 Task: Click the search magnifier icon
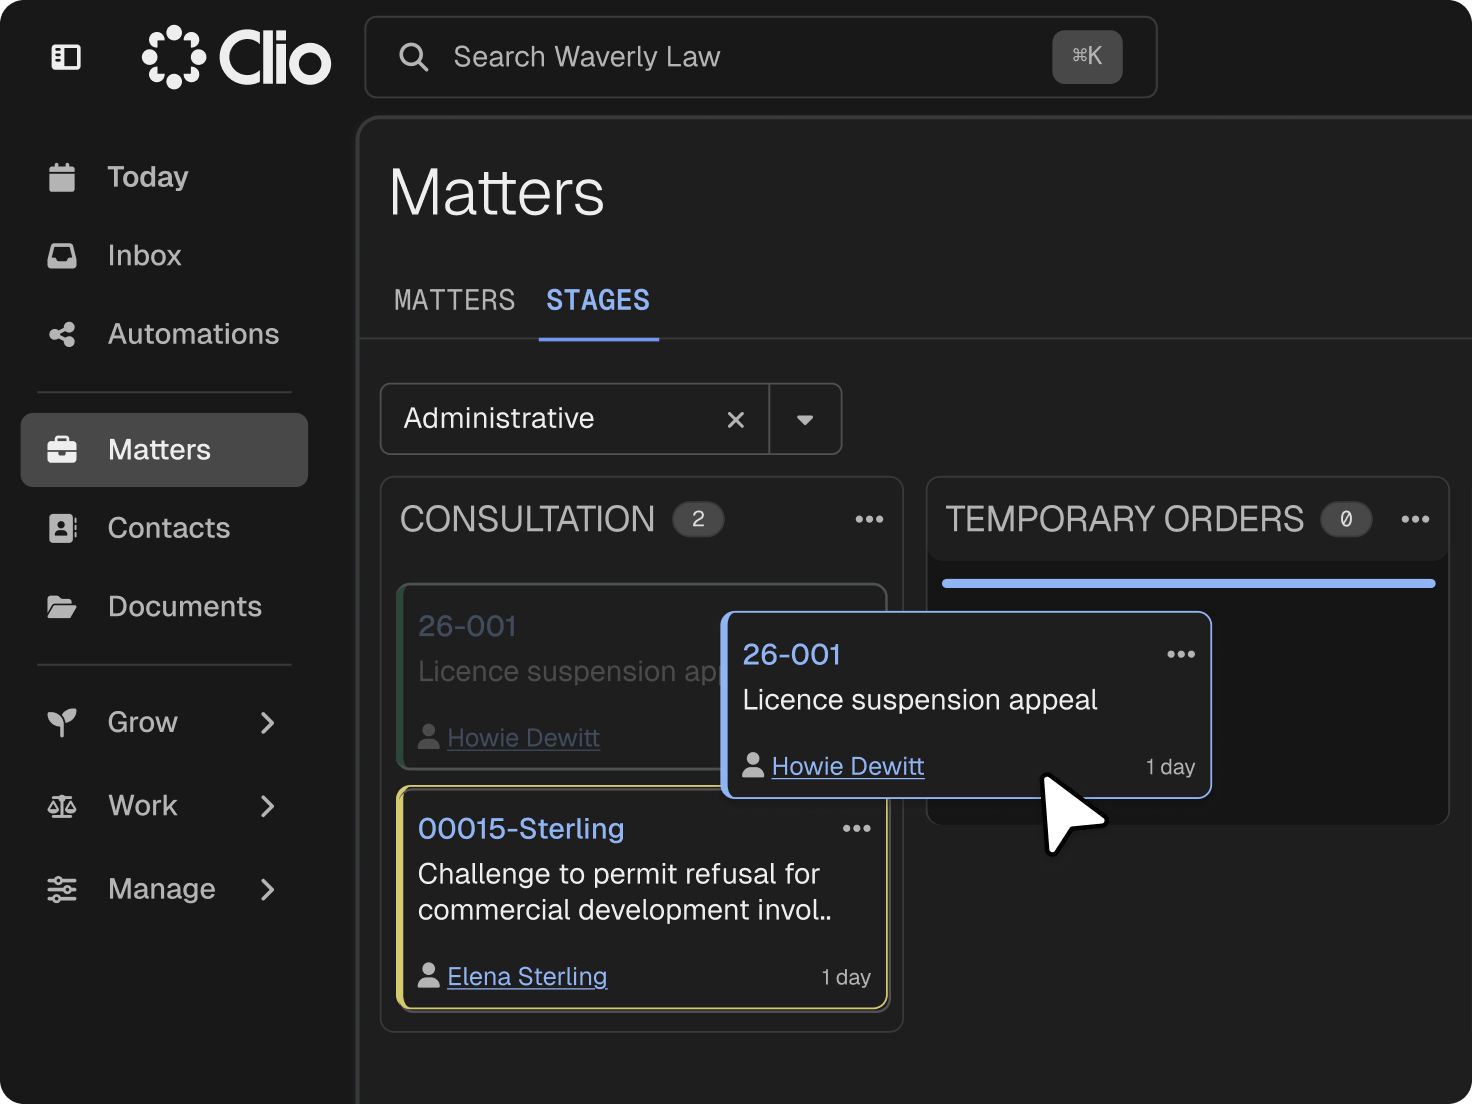pos(413,57)
